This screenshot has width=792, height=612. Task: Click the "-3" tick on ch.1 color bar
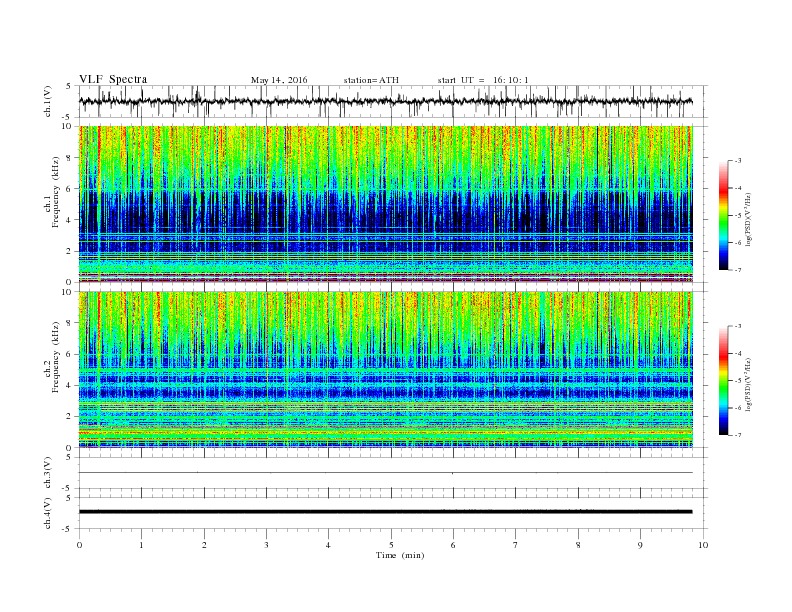coord(737,161)
